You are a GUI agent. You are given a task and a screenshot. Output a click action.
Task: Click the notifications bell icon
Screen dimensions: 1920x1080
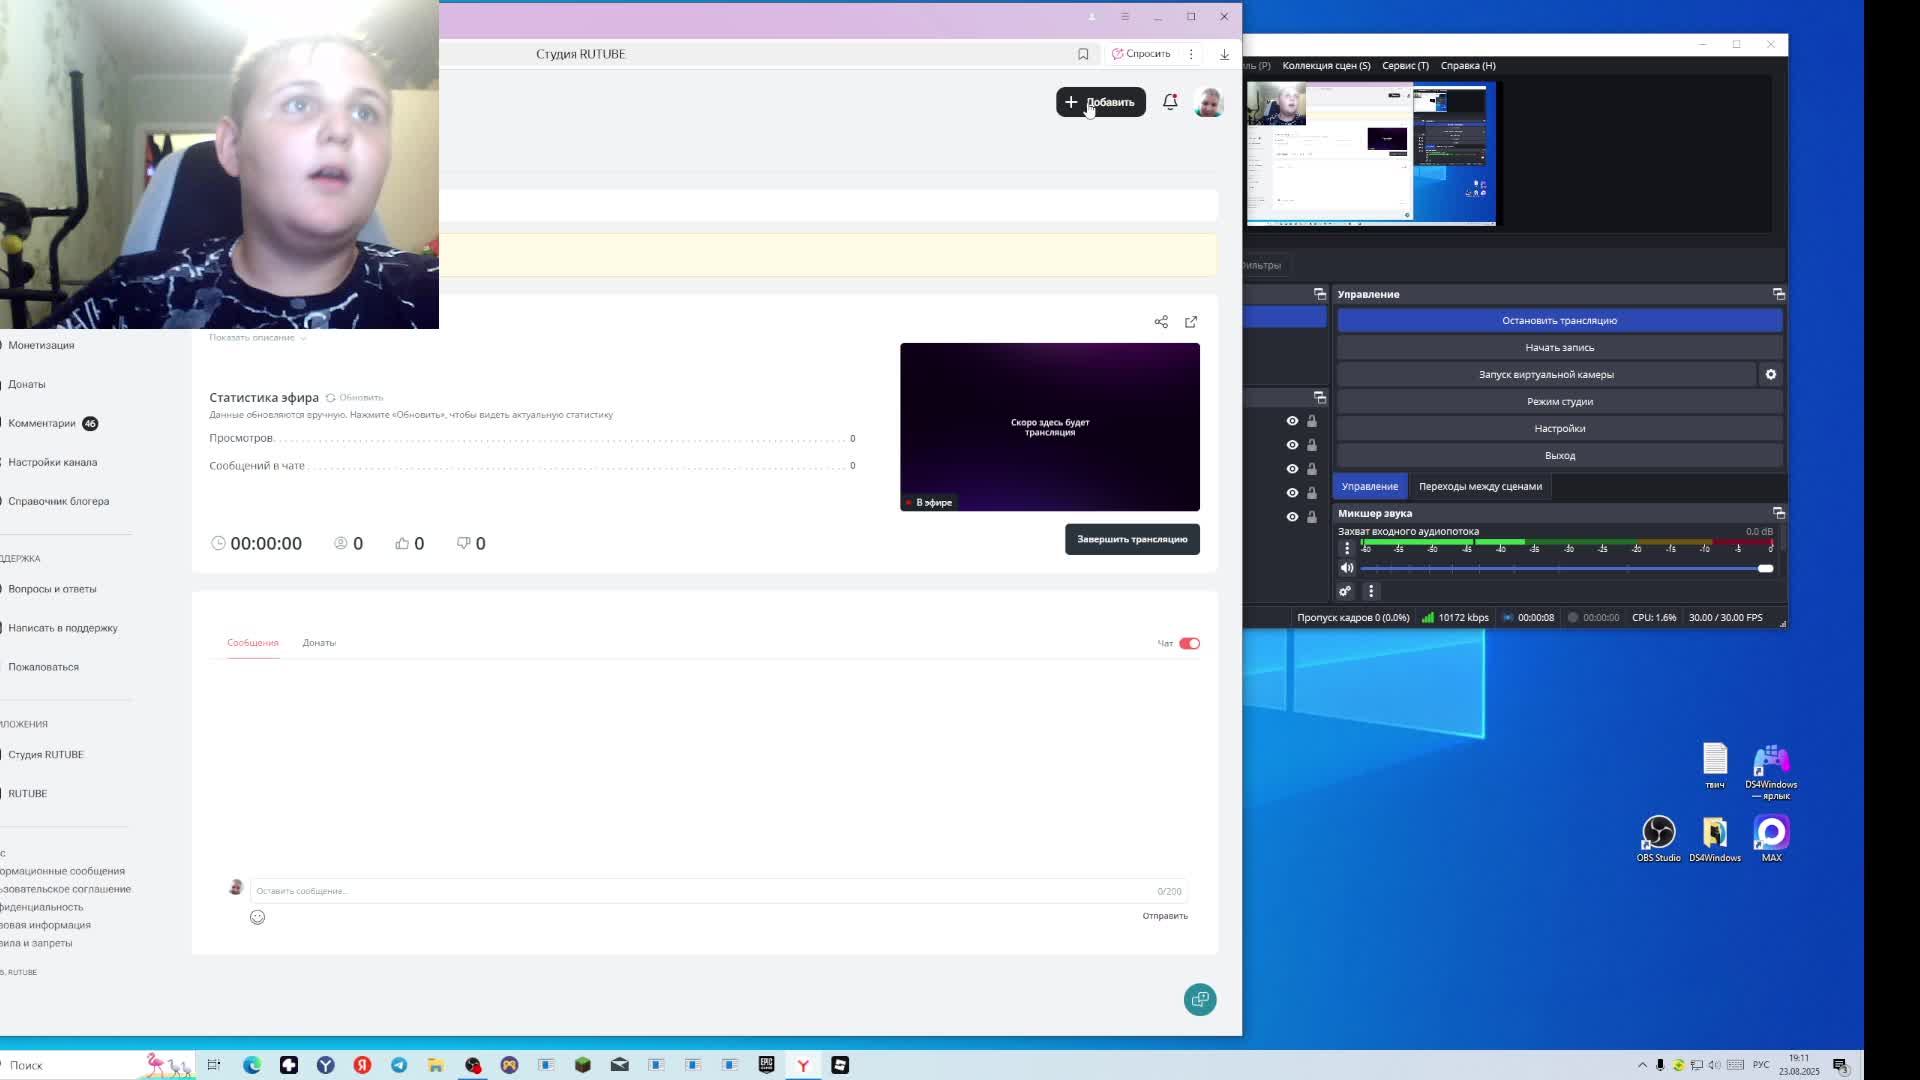1170,102
